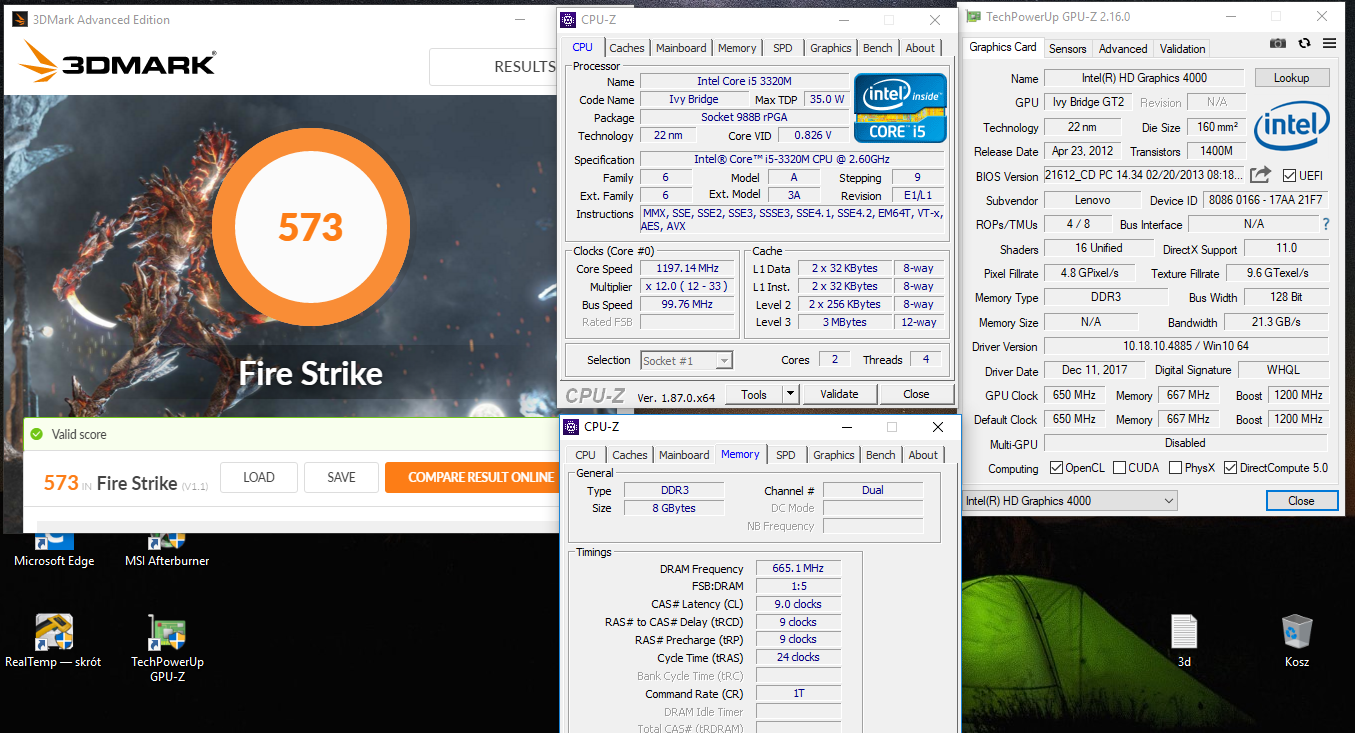
Task: Open Graphics tab in CPU-Z memory window
Action: (834, 455)
